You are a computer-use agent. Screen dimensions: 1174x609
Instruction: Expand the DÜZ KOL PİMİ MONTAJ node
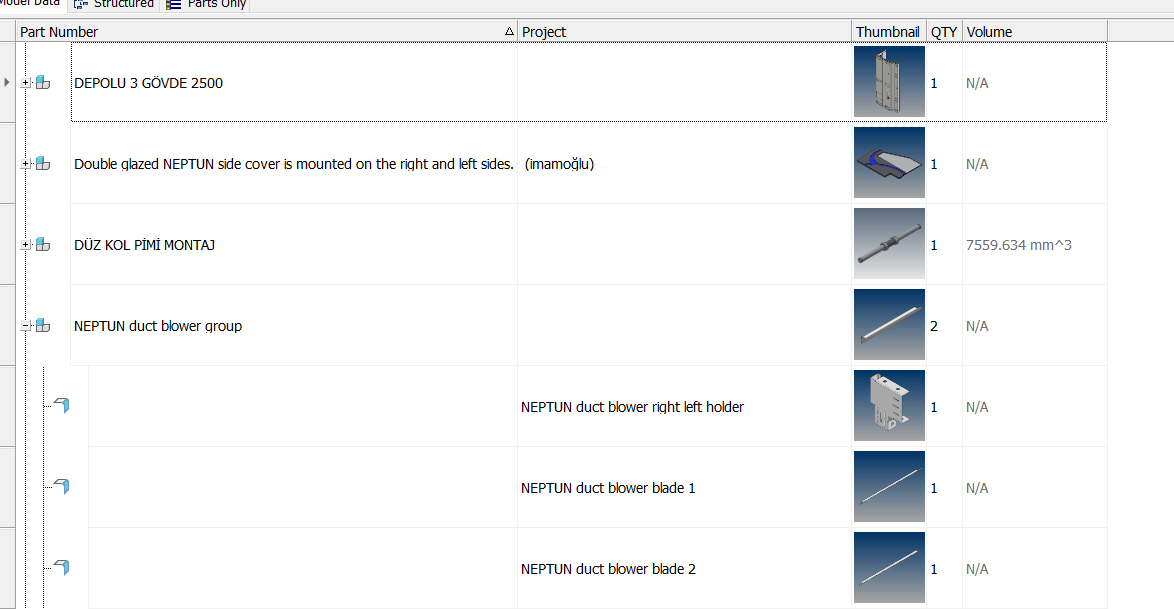(26, 245)
